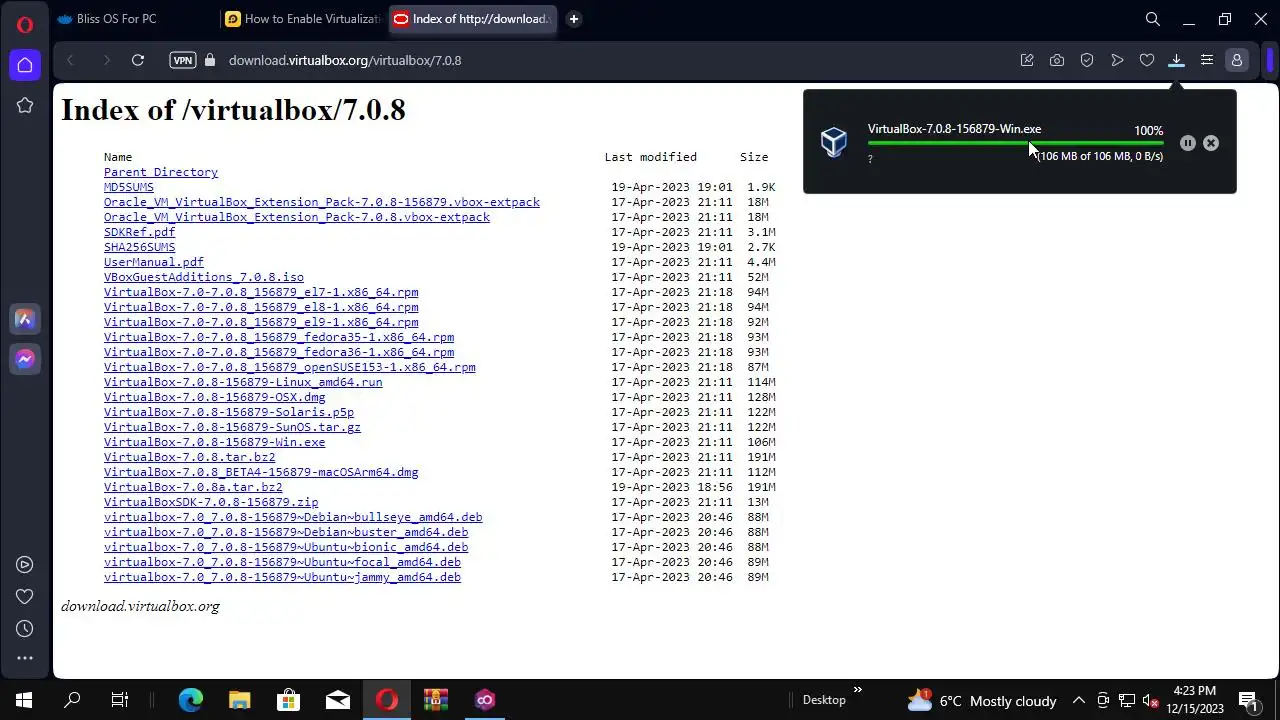Image resolution: width=1280 pixels, height=720 pixels.
Task: Open the Opera home speed dial icon
Action: click(x=25, y=65)
